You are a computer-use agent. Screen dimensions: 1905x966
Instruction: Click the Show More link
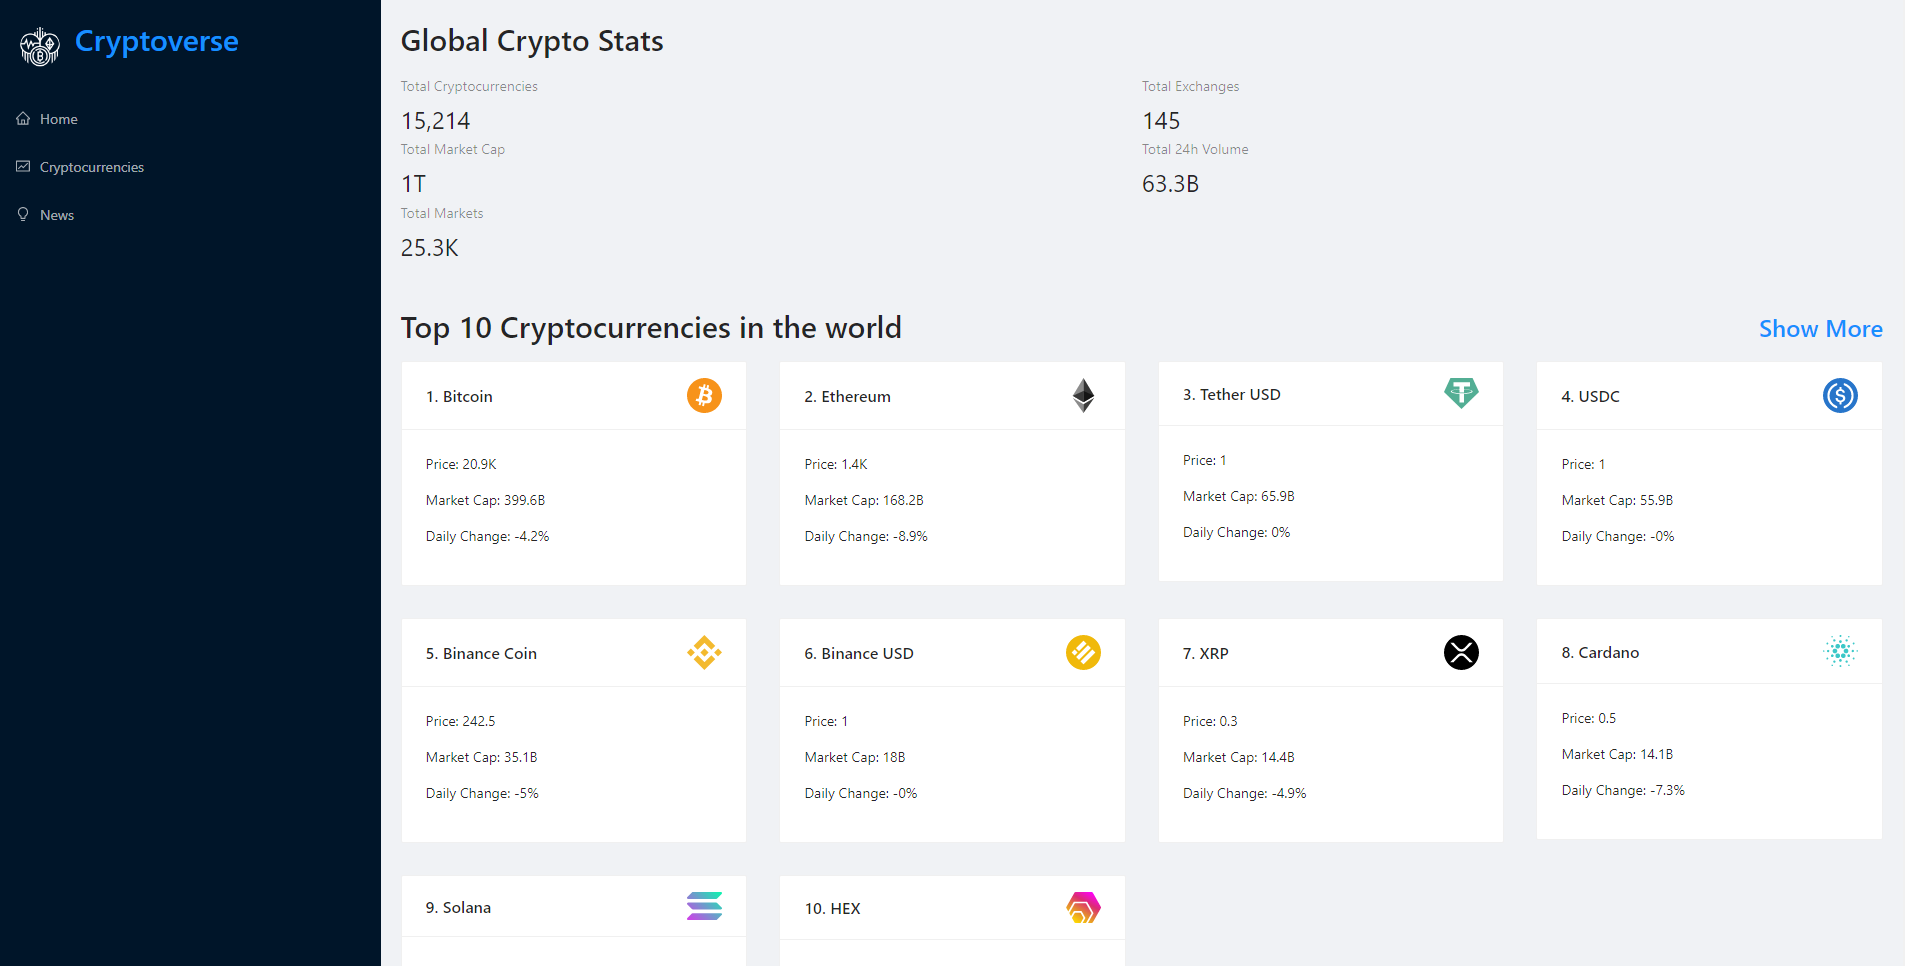[1820, 329]
